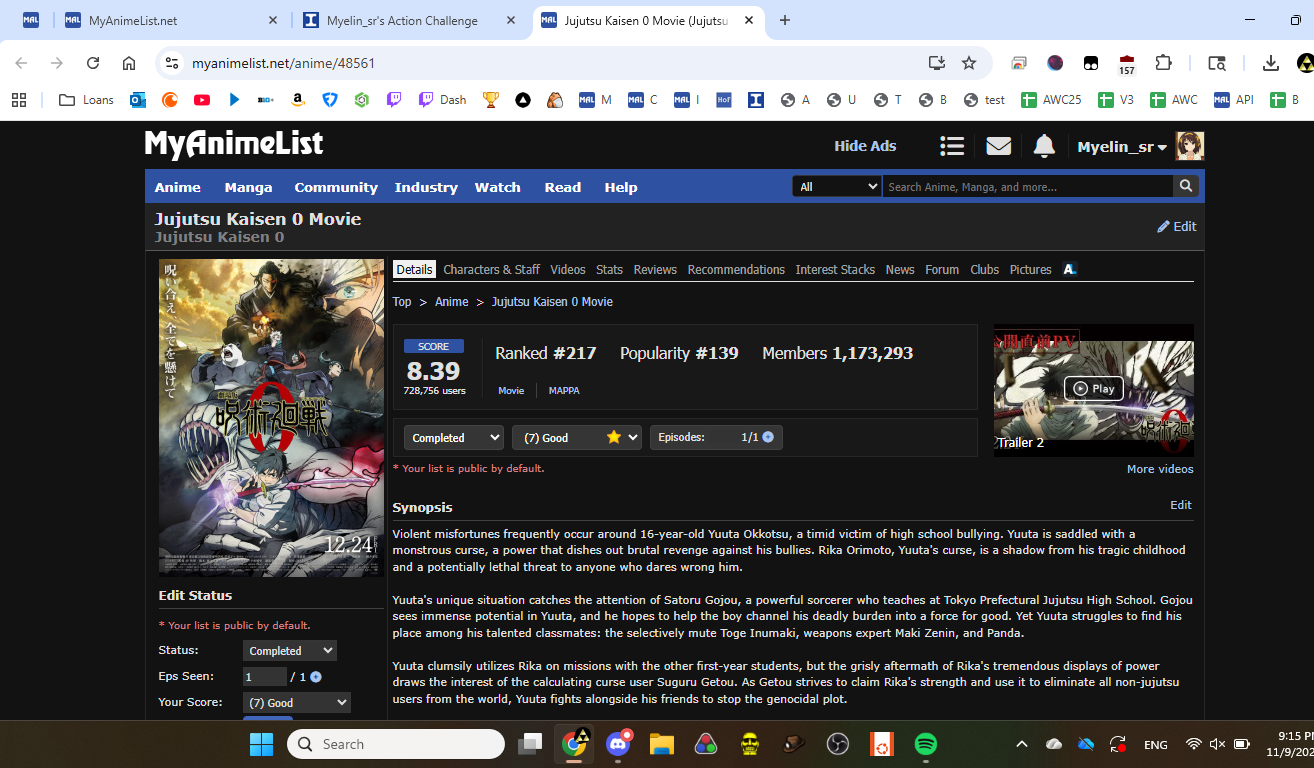Viewport: 1314px width, 768px height.
Task: Click the magnifier search button on MyAnimeList
Action: tap(1186, 186)
